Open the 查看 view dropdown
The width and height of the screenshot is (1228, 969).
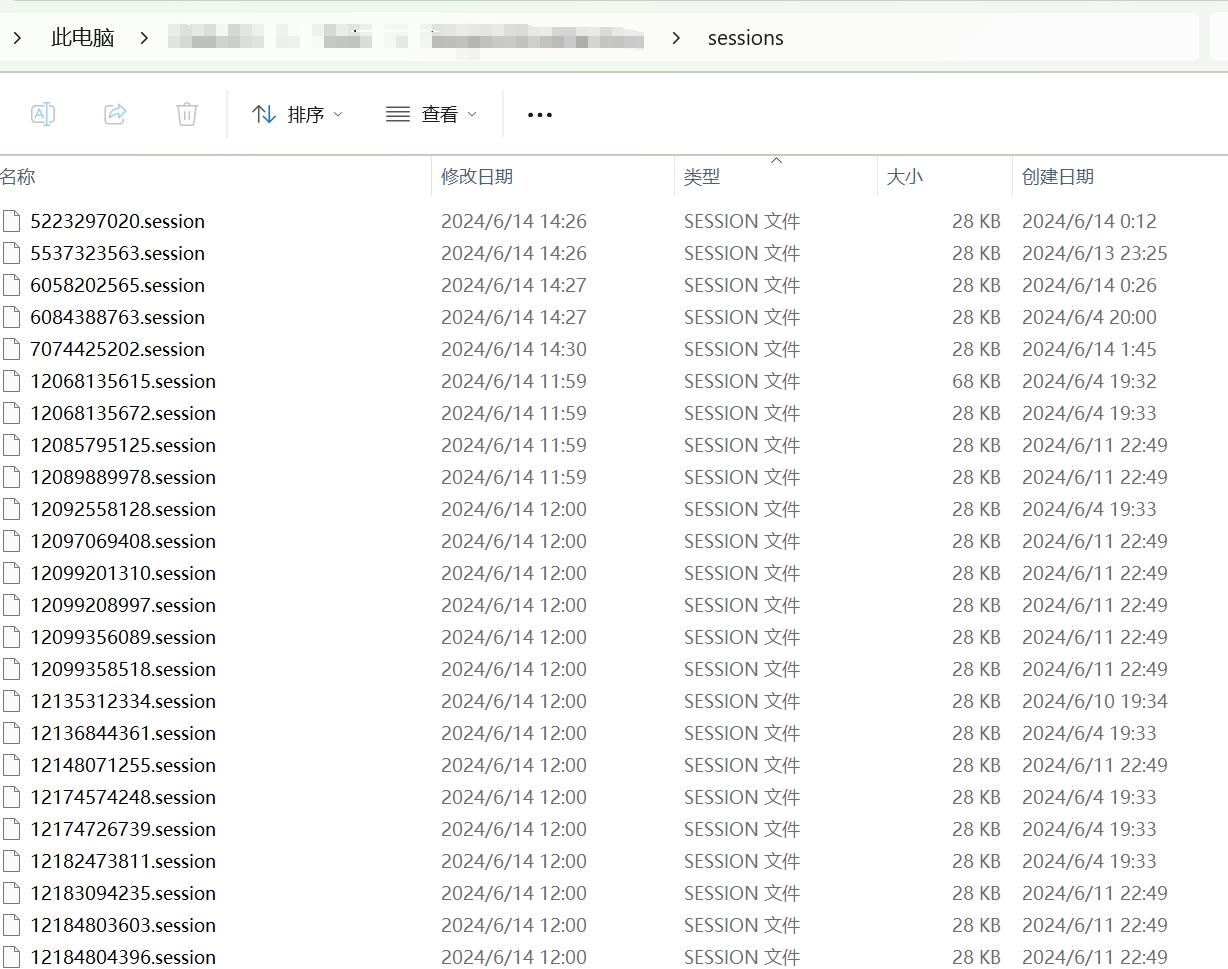(x=431, y=115)
